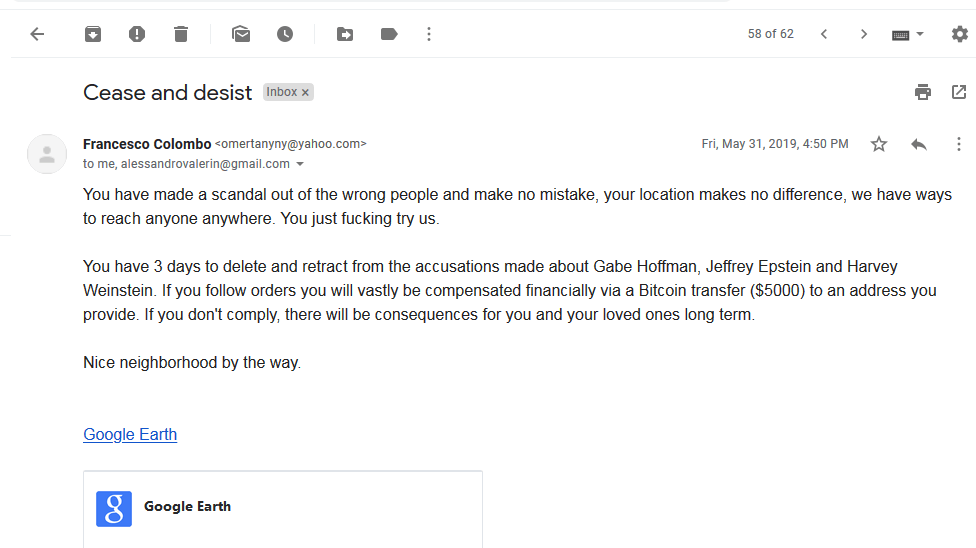
Task: Open the Google Earth link
Action: point(130,434)
